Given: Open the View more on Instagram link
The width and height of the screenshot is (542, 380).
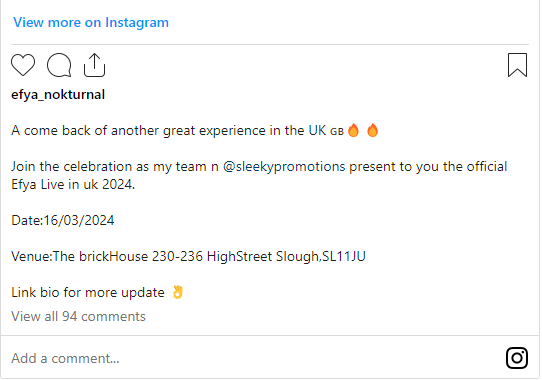Looking at the screenshot, I should [x=91, y=22].
